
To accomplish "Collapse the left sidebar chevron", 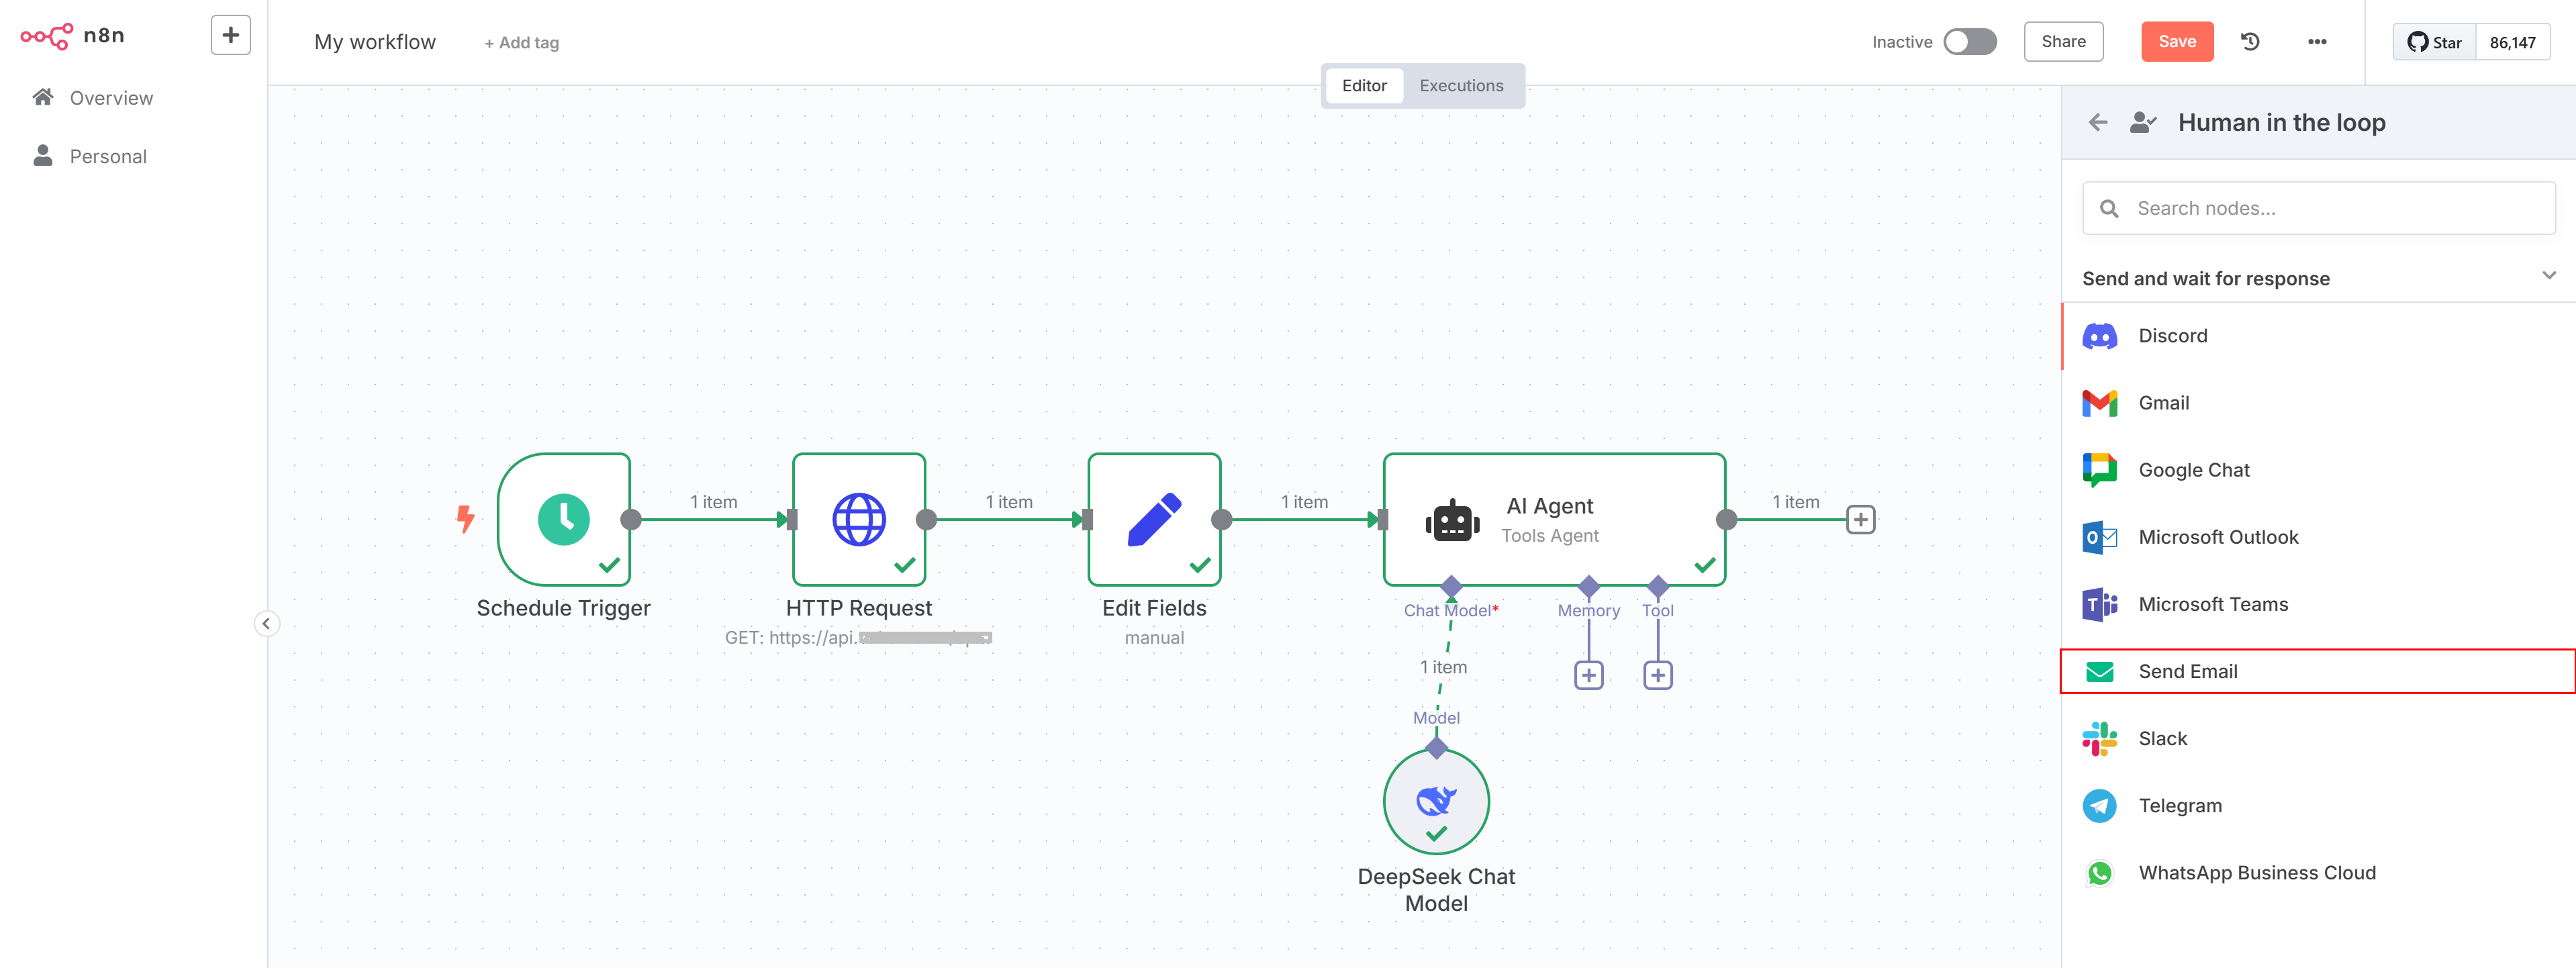I will click(x=266, y=624).
